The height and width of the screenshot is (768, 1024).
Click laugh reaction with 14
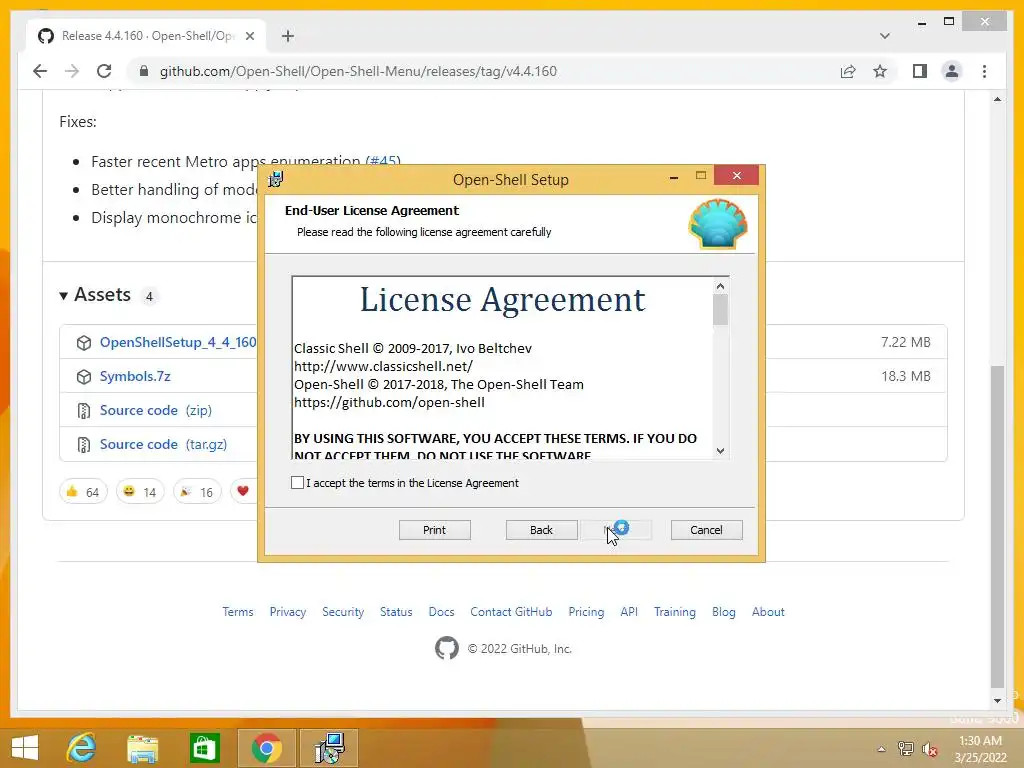tap(140, 492)
